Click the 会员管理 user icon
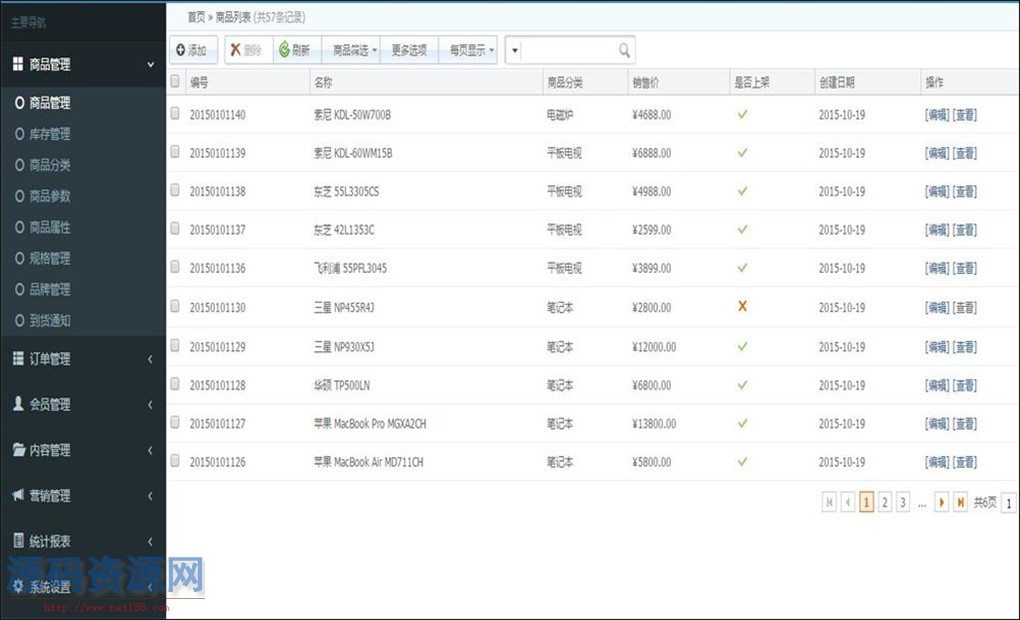Viewport: 1020px width, 620px height. coord(18,403)
